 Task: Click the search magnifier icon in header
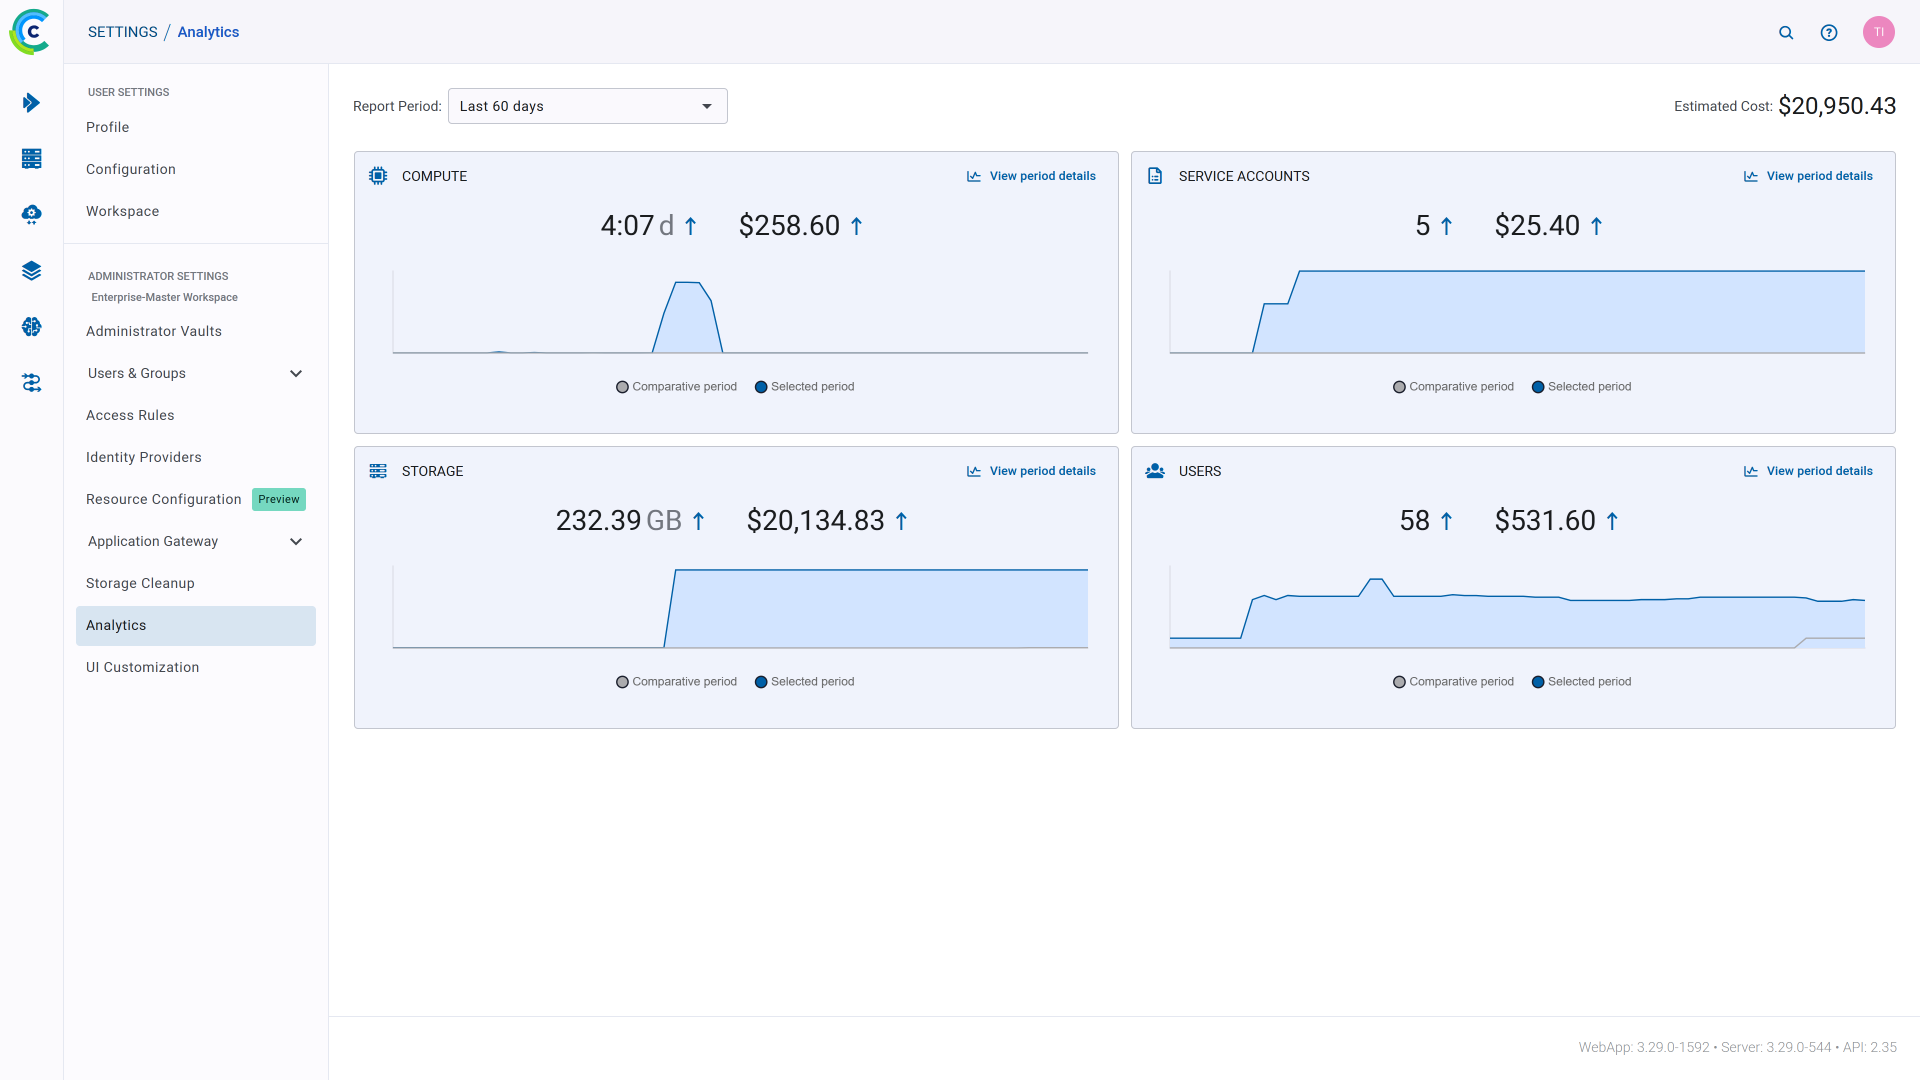pyautogui.click(x=1787, y=32)
